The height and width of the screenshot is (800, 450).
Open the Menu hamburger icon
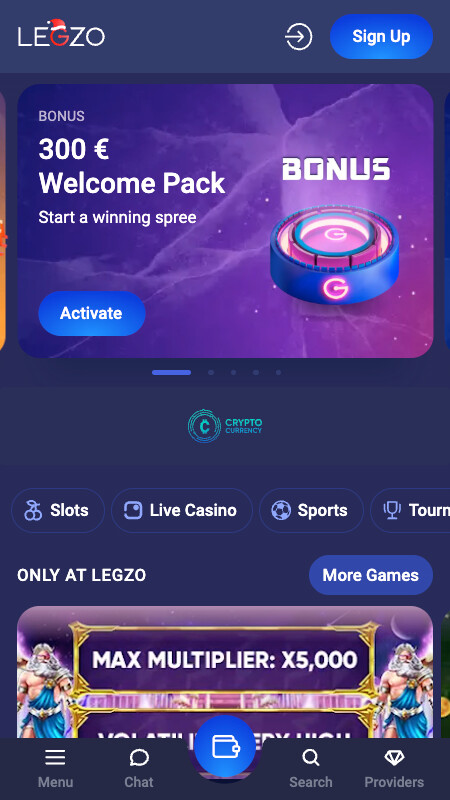(55, 757)
